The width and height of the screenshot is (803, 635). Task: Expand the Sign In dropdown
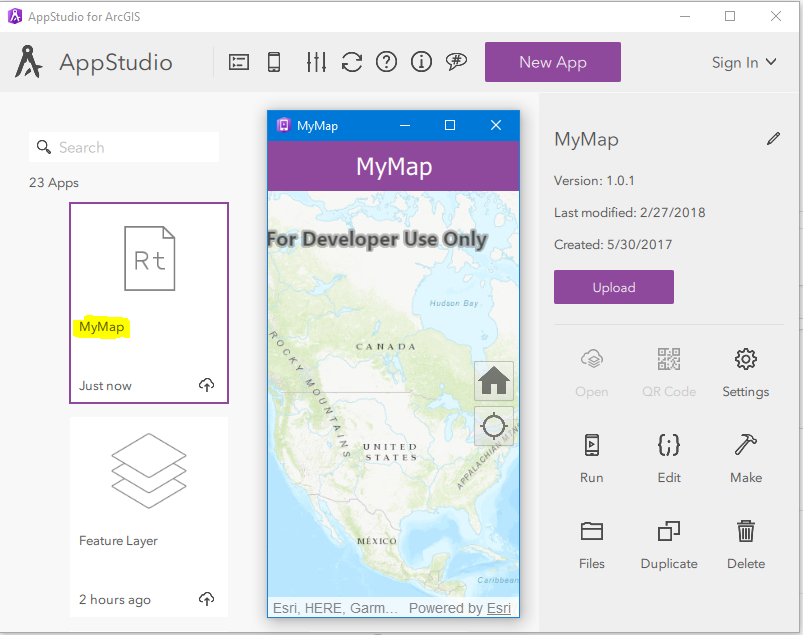(x=744, y=62)
